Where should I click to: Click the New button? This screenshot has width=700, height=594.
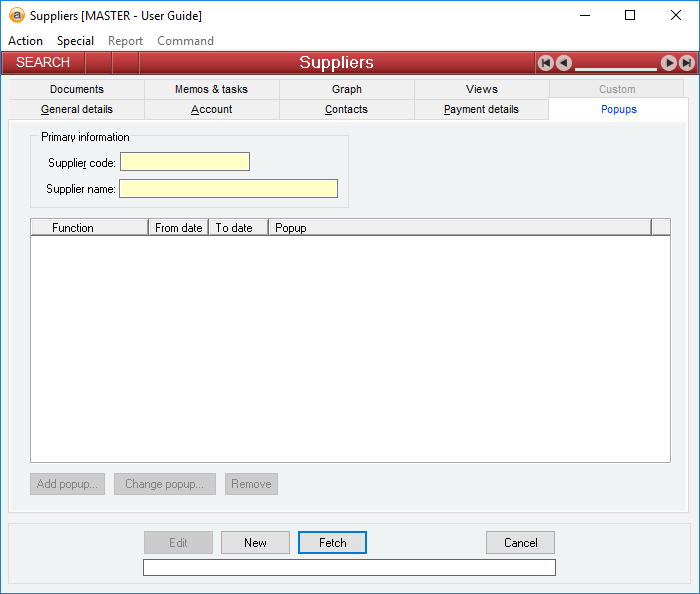255,543
